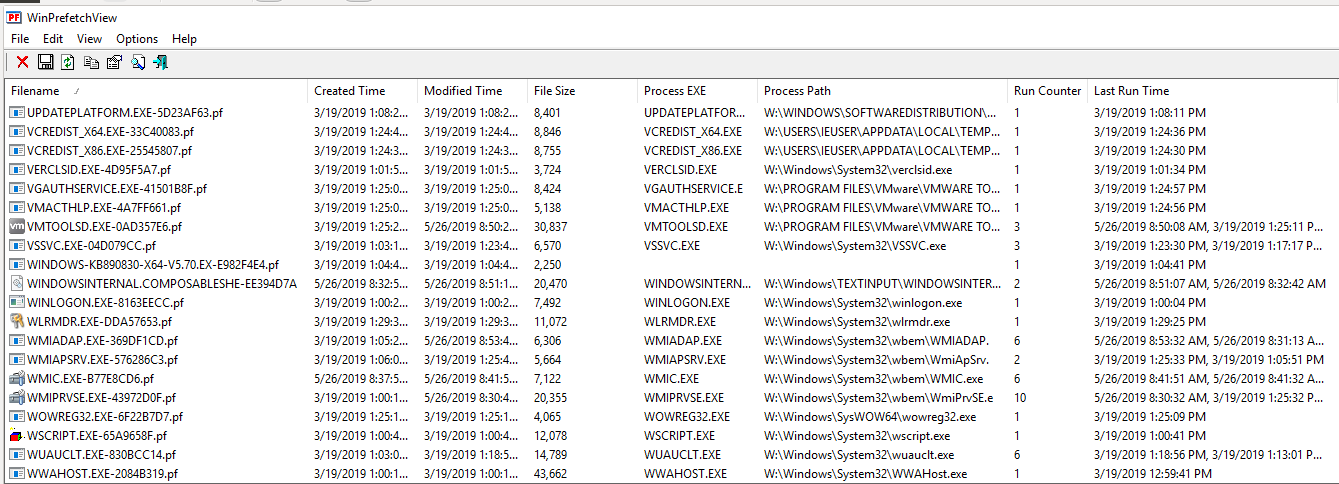Sort by the Last Run Time header
This screenshot has height=484, width=1339.
click(1131, 91)
